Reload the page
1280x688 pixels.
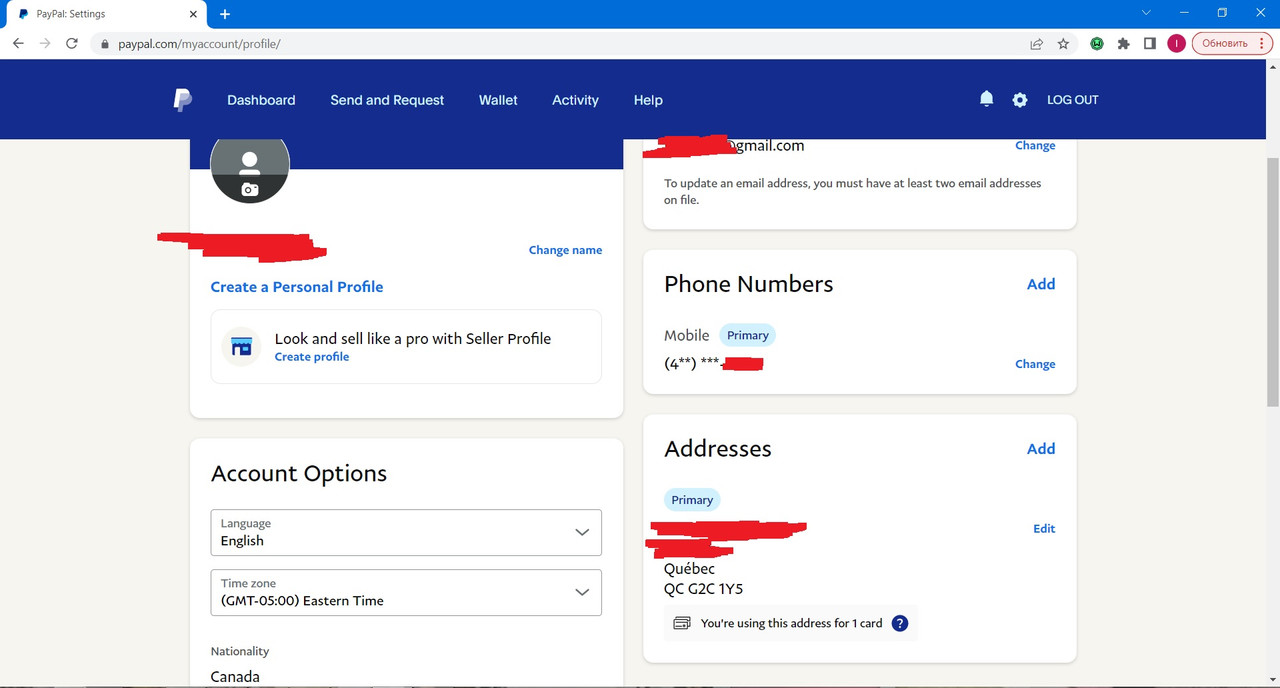[x=72, y=43]
